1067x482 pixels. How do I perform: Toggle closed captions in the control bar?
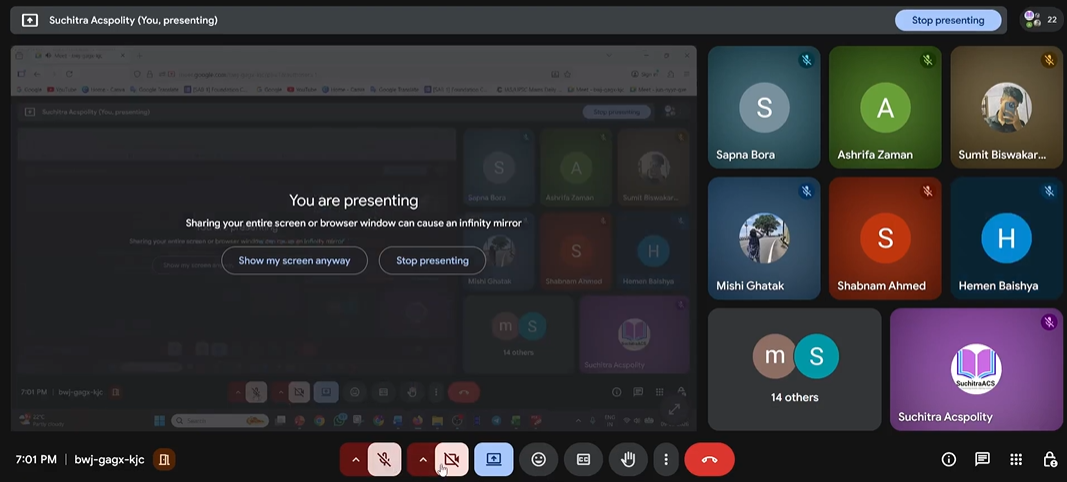tap(583, 460)
